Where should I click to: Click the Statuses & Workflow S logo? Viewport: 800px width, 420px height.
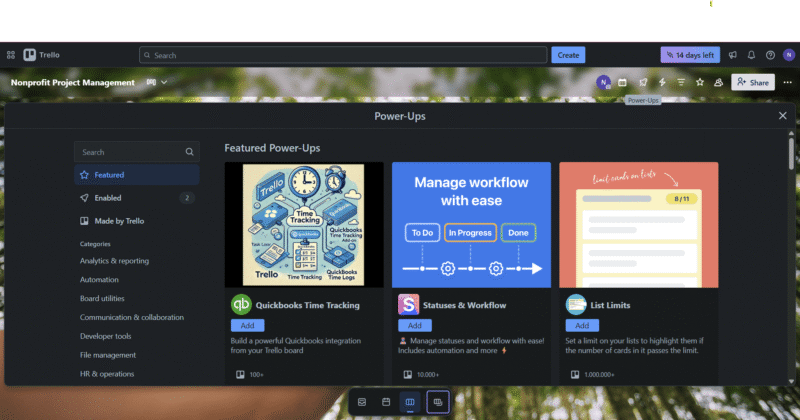[409, 305]
